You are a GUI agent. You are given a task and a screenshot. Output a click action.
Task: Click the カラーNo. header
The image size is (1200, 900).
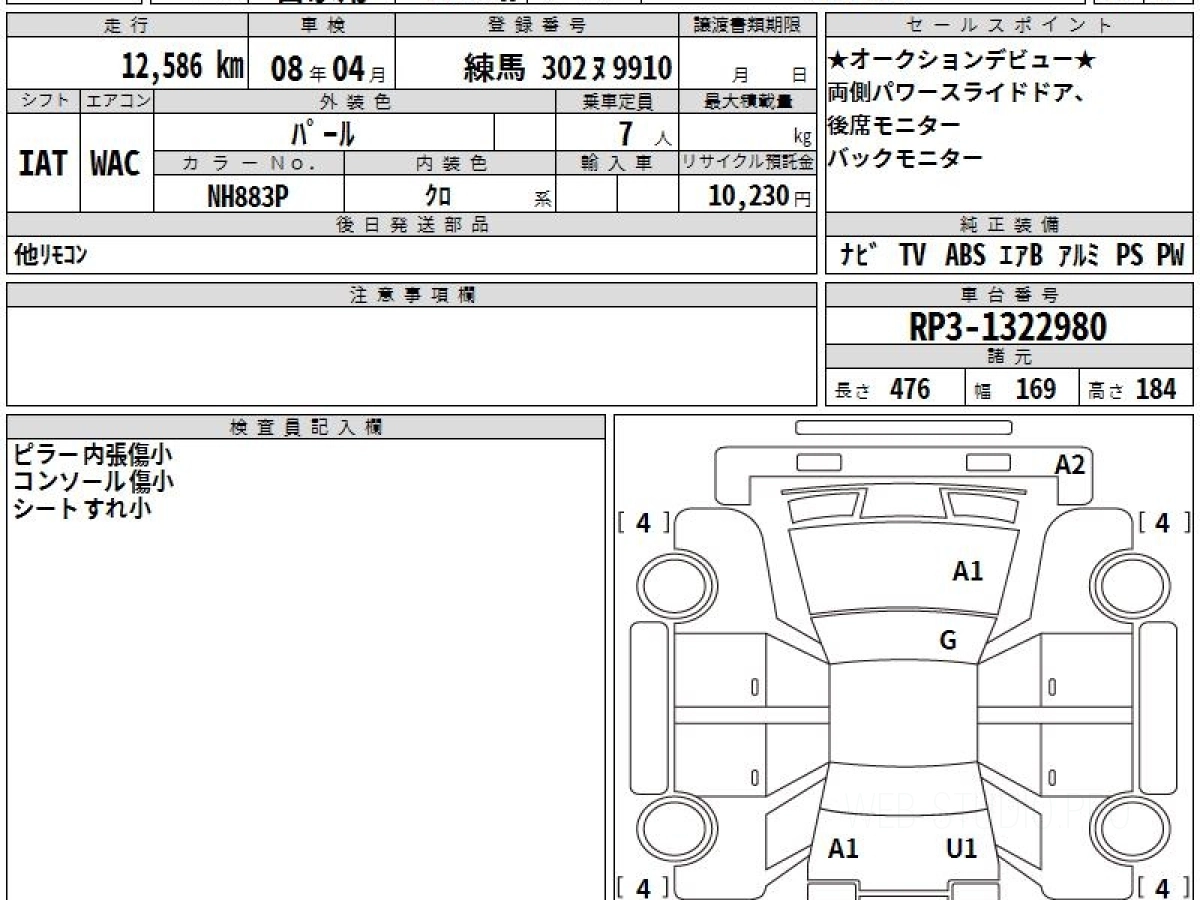(x=249, y=163)
